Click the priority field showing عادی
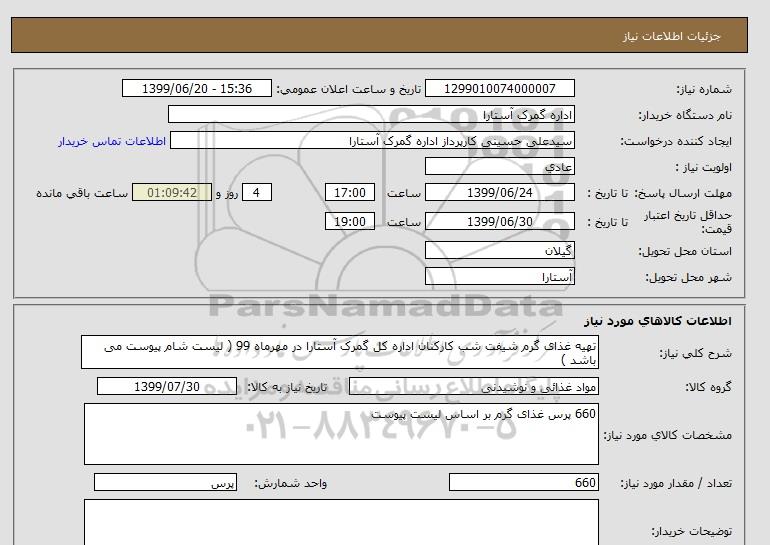Viewport: 770px width, 545px height. click(x=499, y=166)
